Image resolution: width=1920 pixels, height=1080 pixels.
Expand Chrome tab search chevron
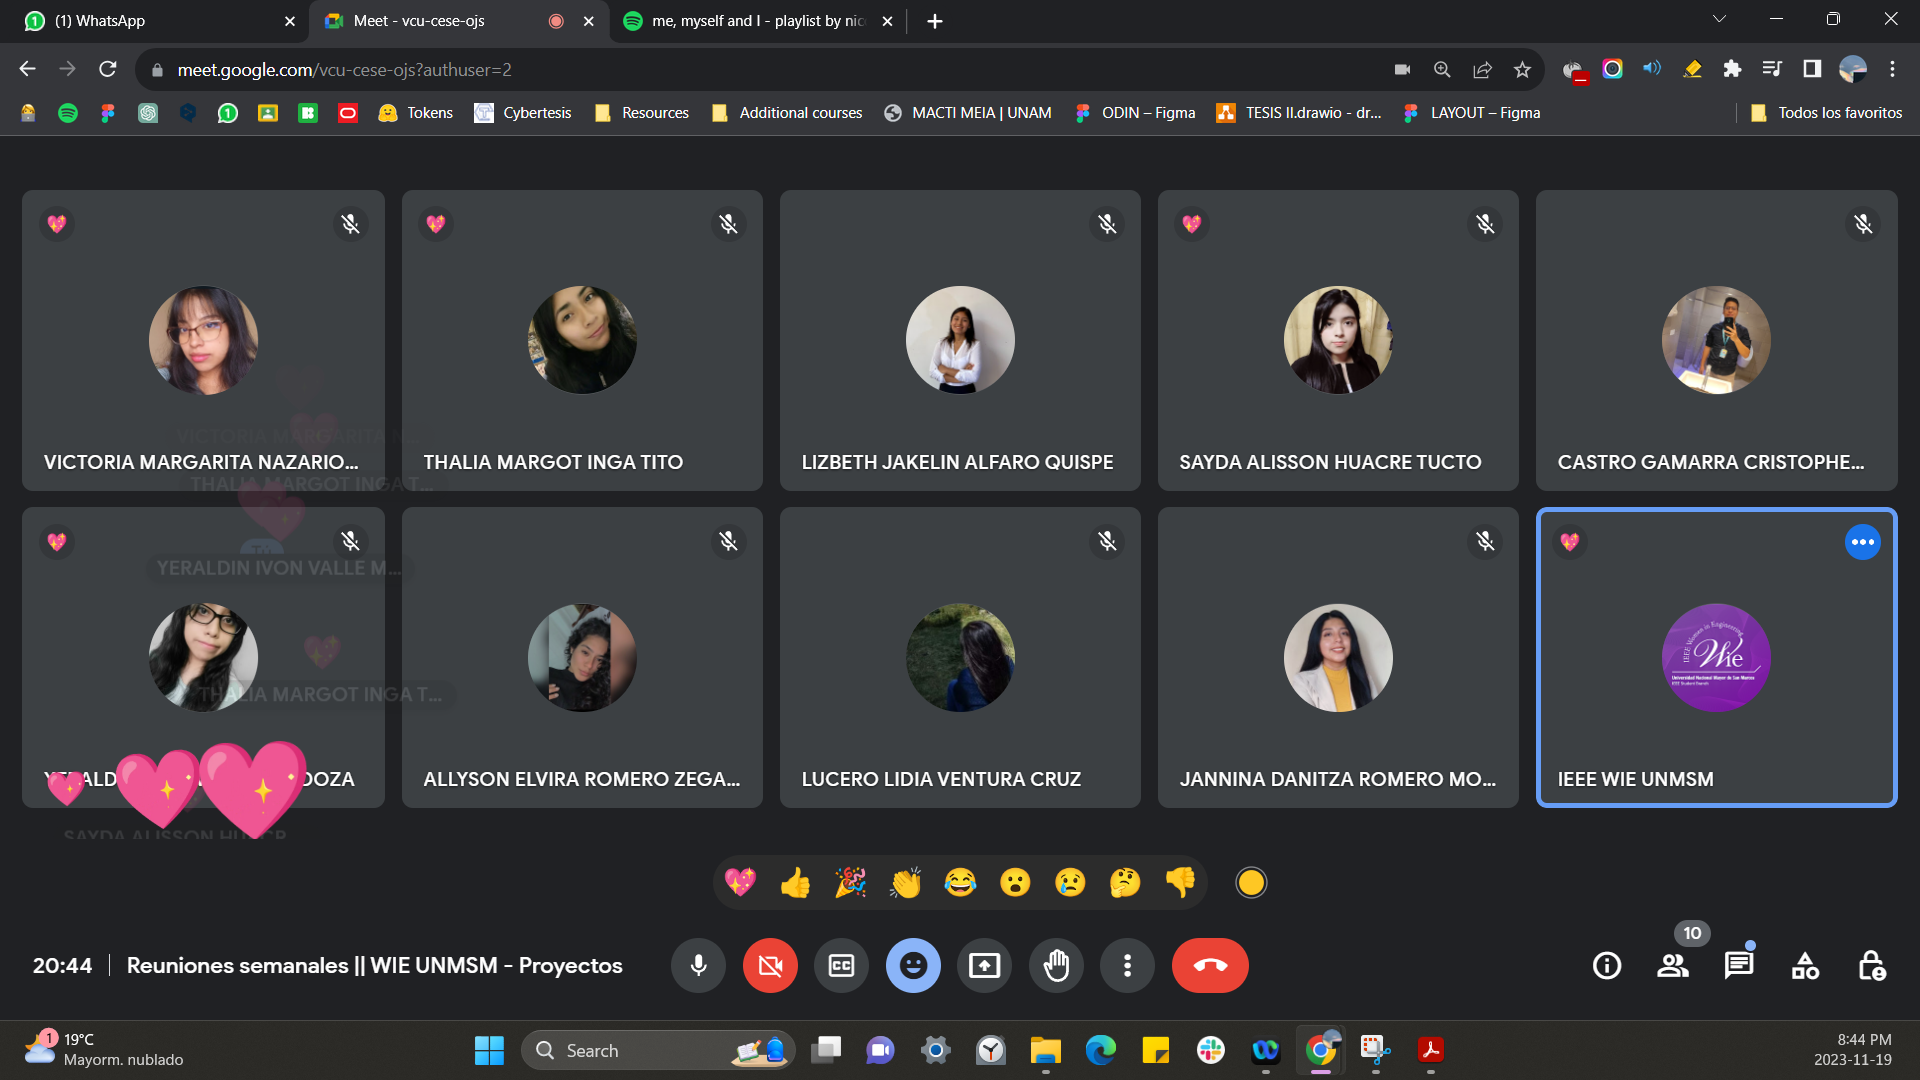(x=1719, y=20)
